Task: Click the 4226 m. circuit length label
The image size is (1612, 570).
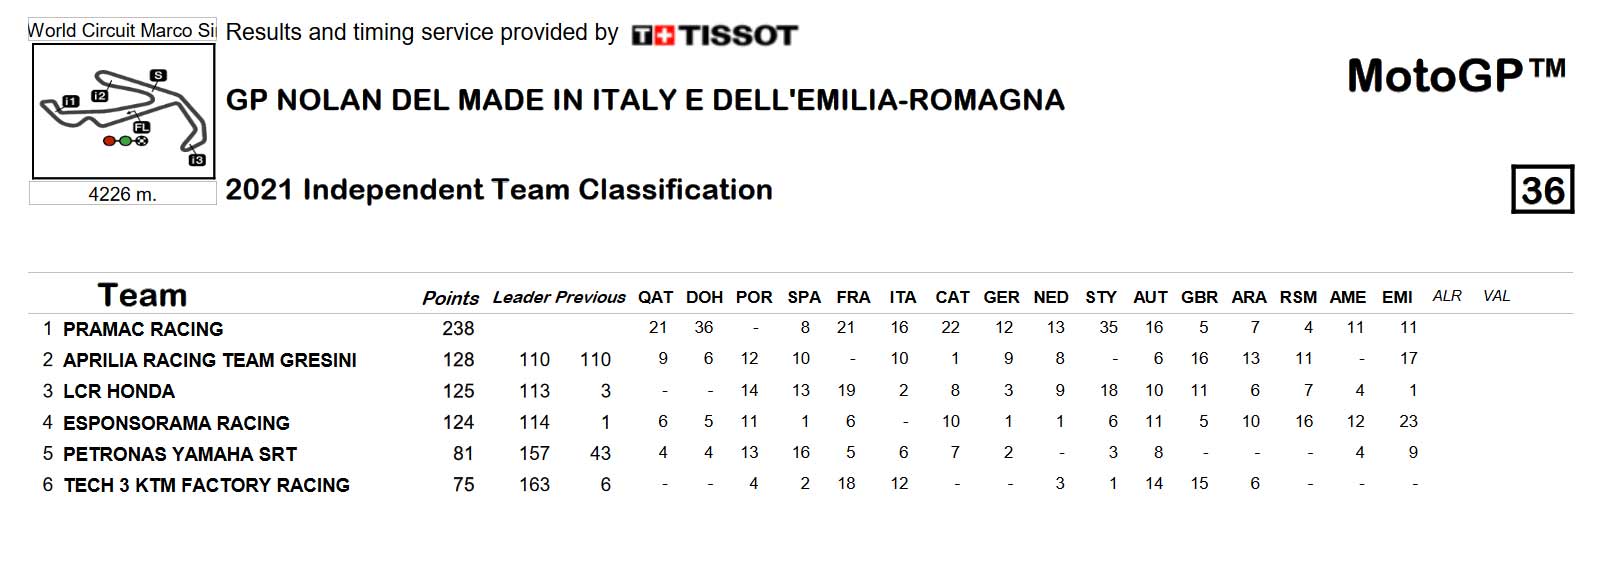Action: click(x=123, y=194)
